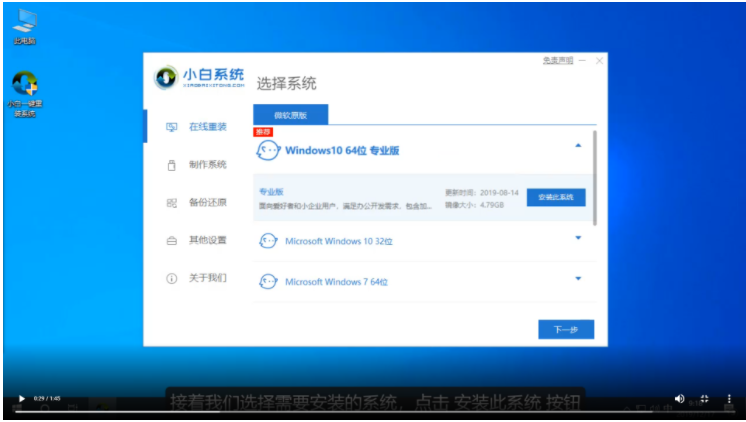Image resolution: width=746 pixels, height=422 pixels.
Task: Open video more options menu
Action: click(x=729, y=399)
